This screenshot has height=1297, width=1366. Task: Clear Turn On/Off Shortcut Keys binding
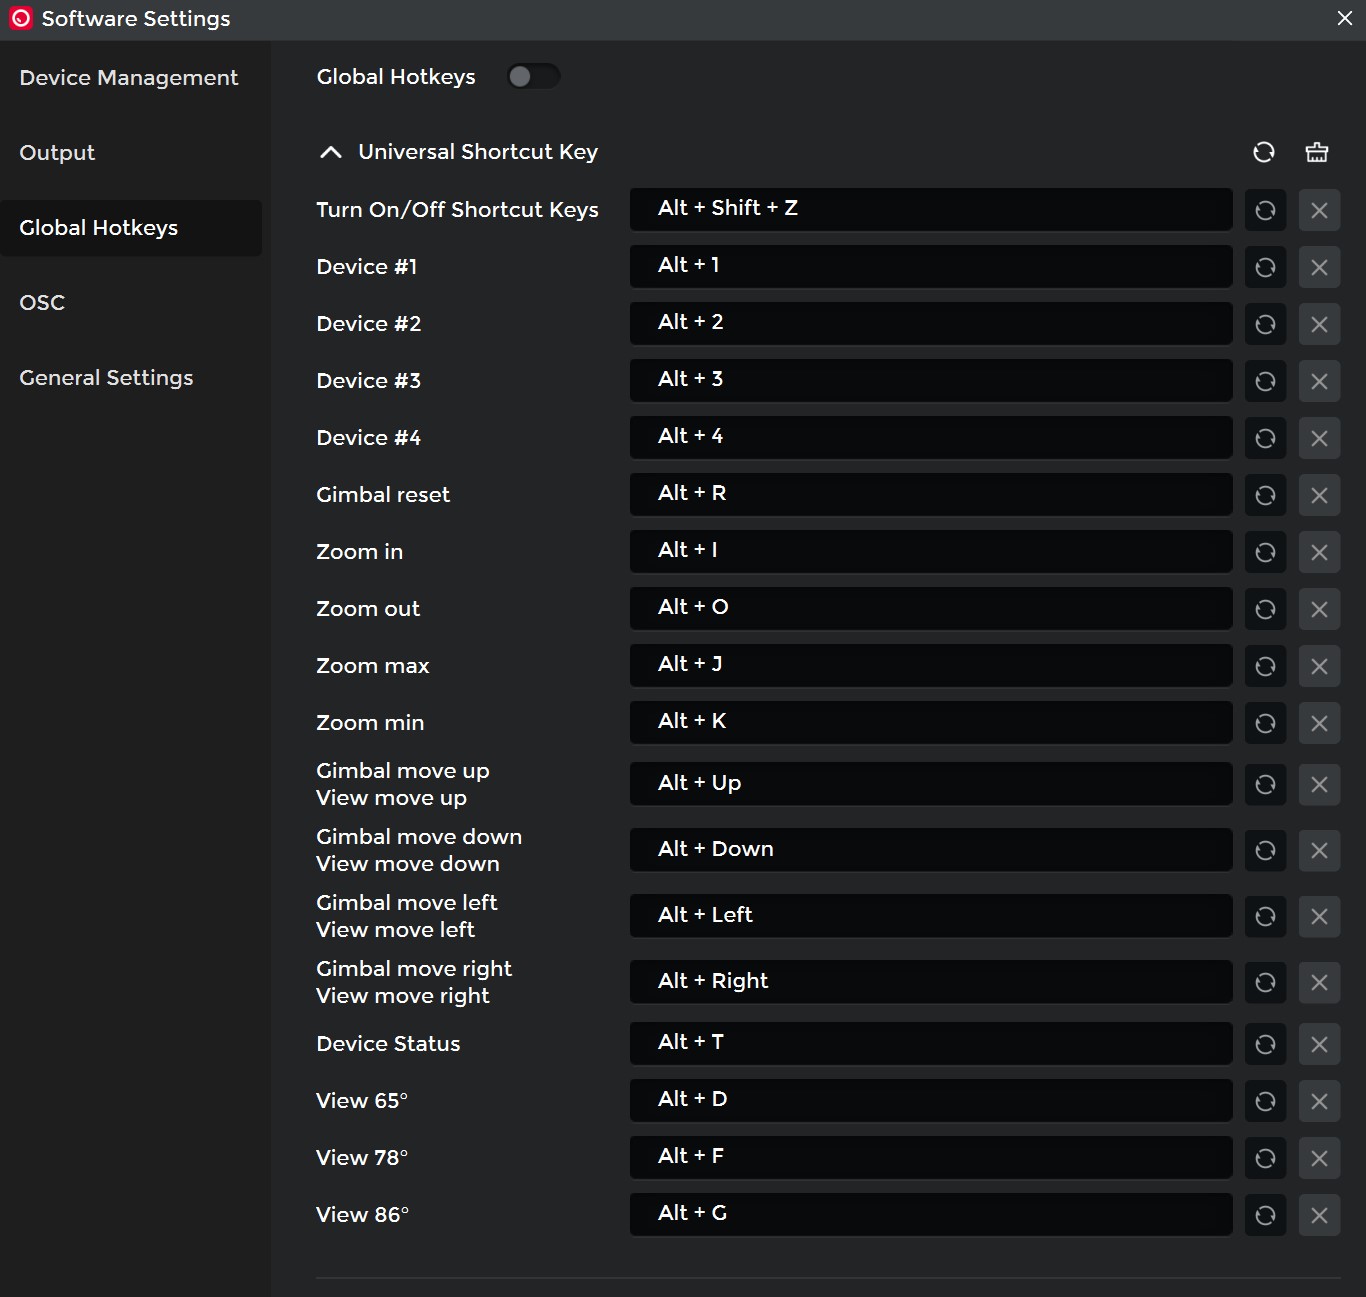1319,210
